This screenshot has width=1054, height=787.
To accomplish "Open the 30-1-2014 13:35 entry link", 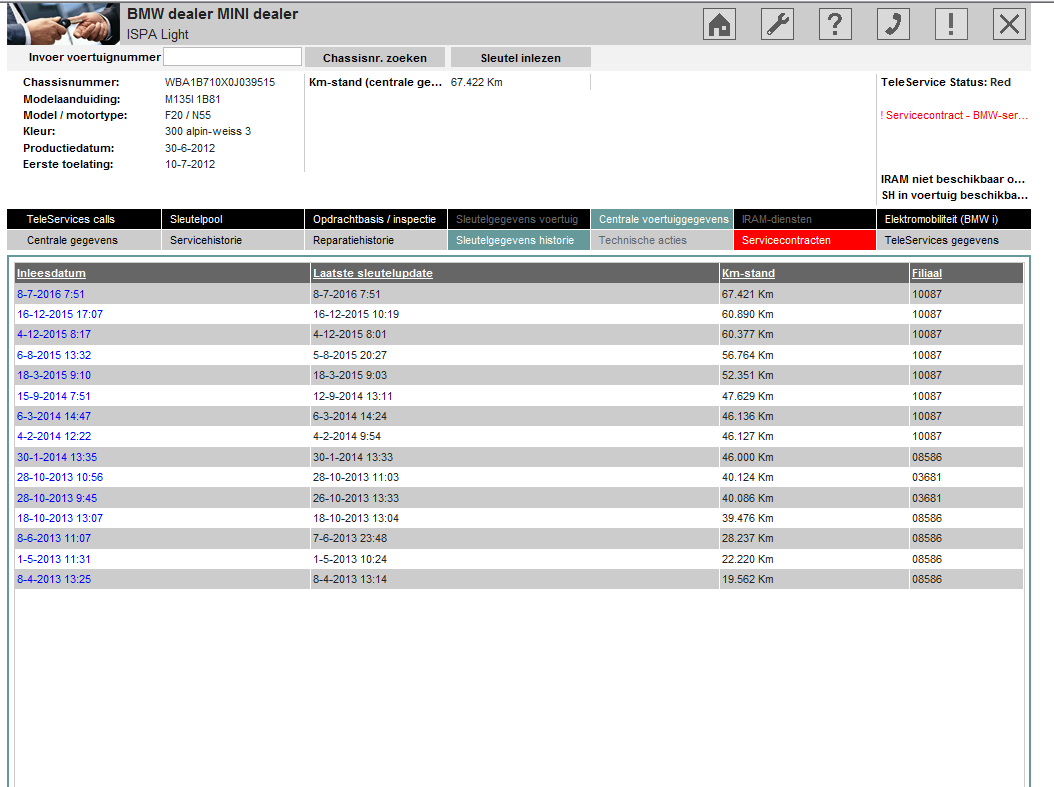I will coord(57,457).
